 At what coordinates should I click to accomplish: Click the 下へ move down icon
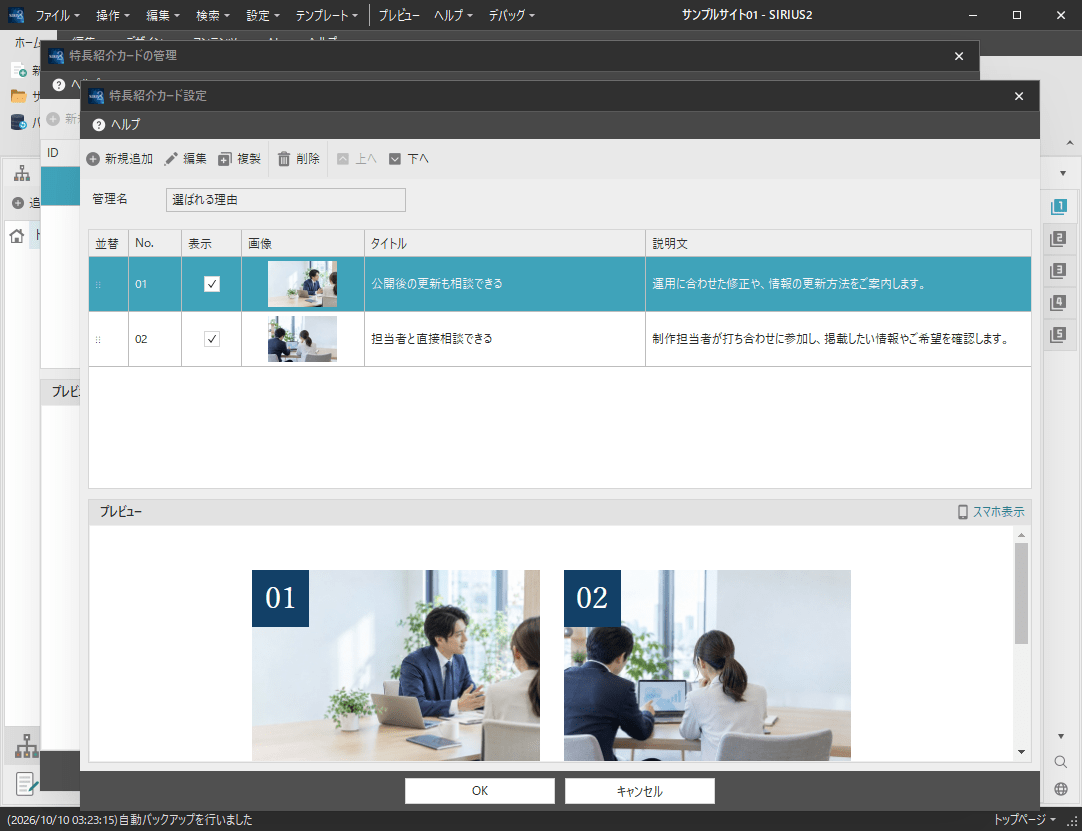tap(395, 159)
